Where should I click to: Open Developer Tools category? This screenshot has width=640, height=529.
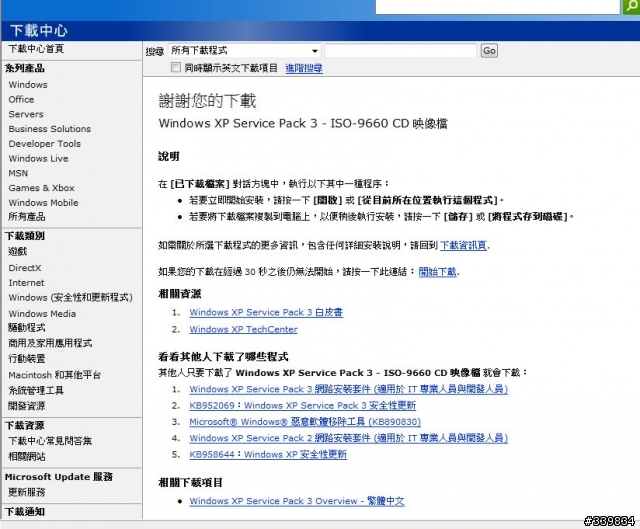coord(45,144)
